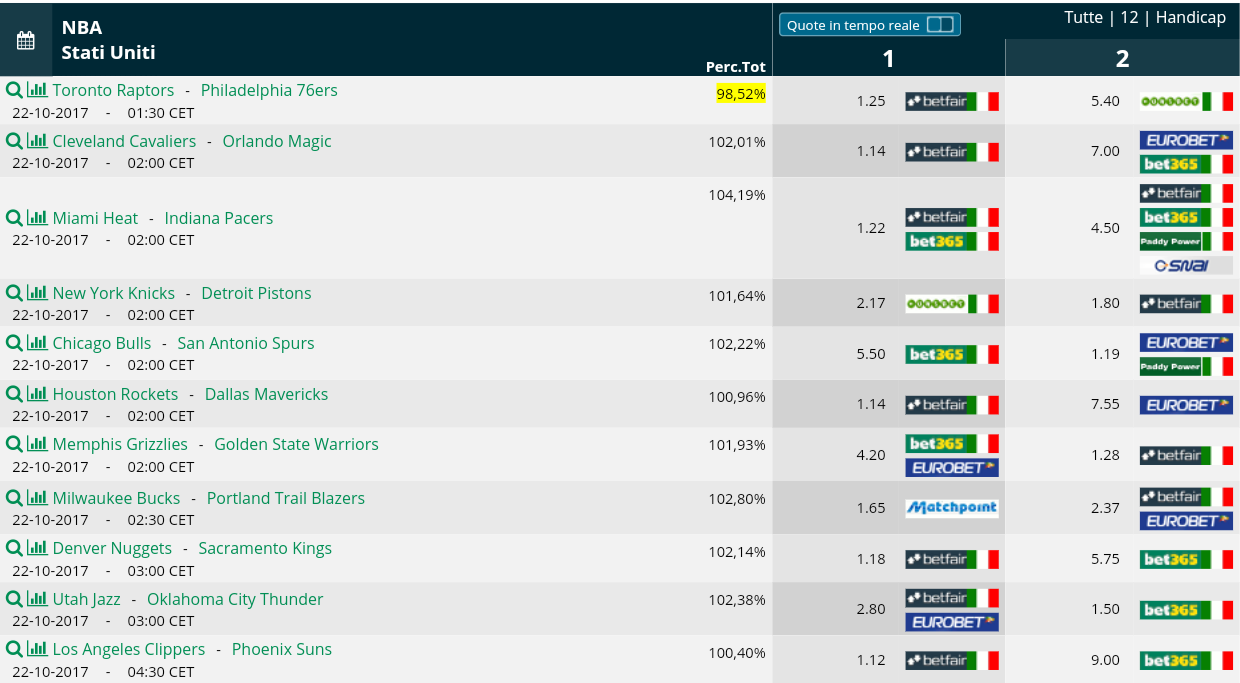Click the column 2 header
1240x683 pixels.
1122,59
